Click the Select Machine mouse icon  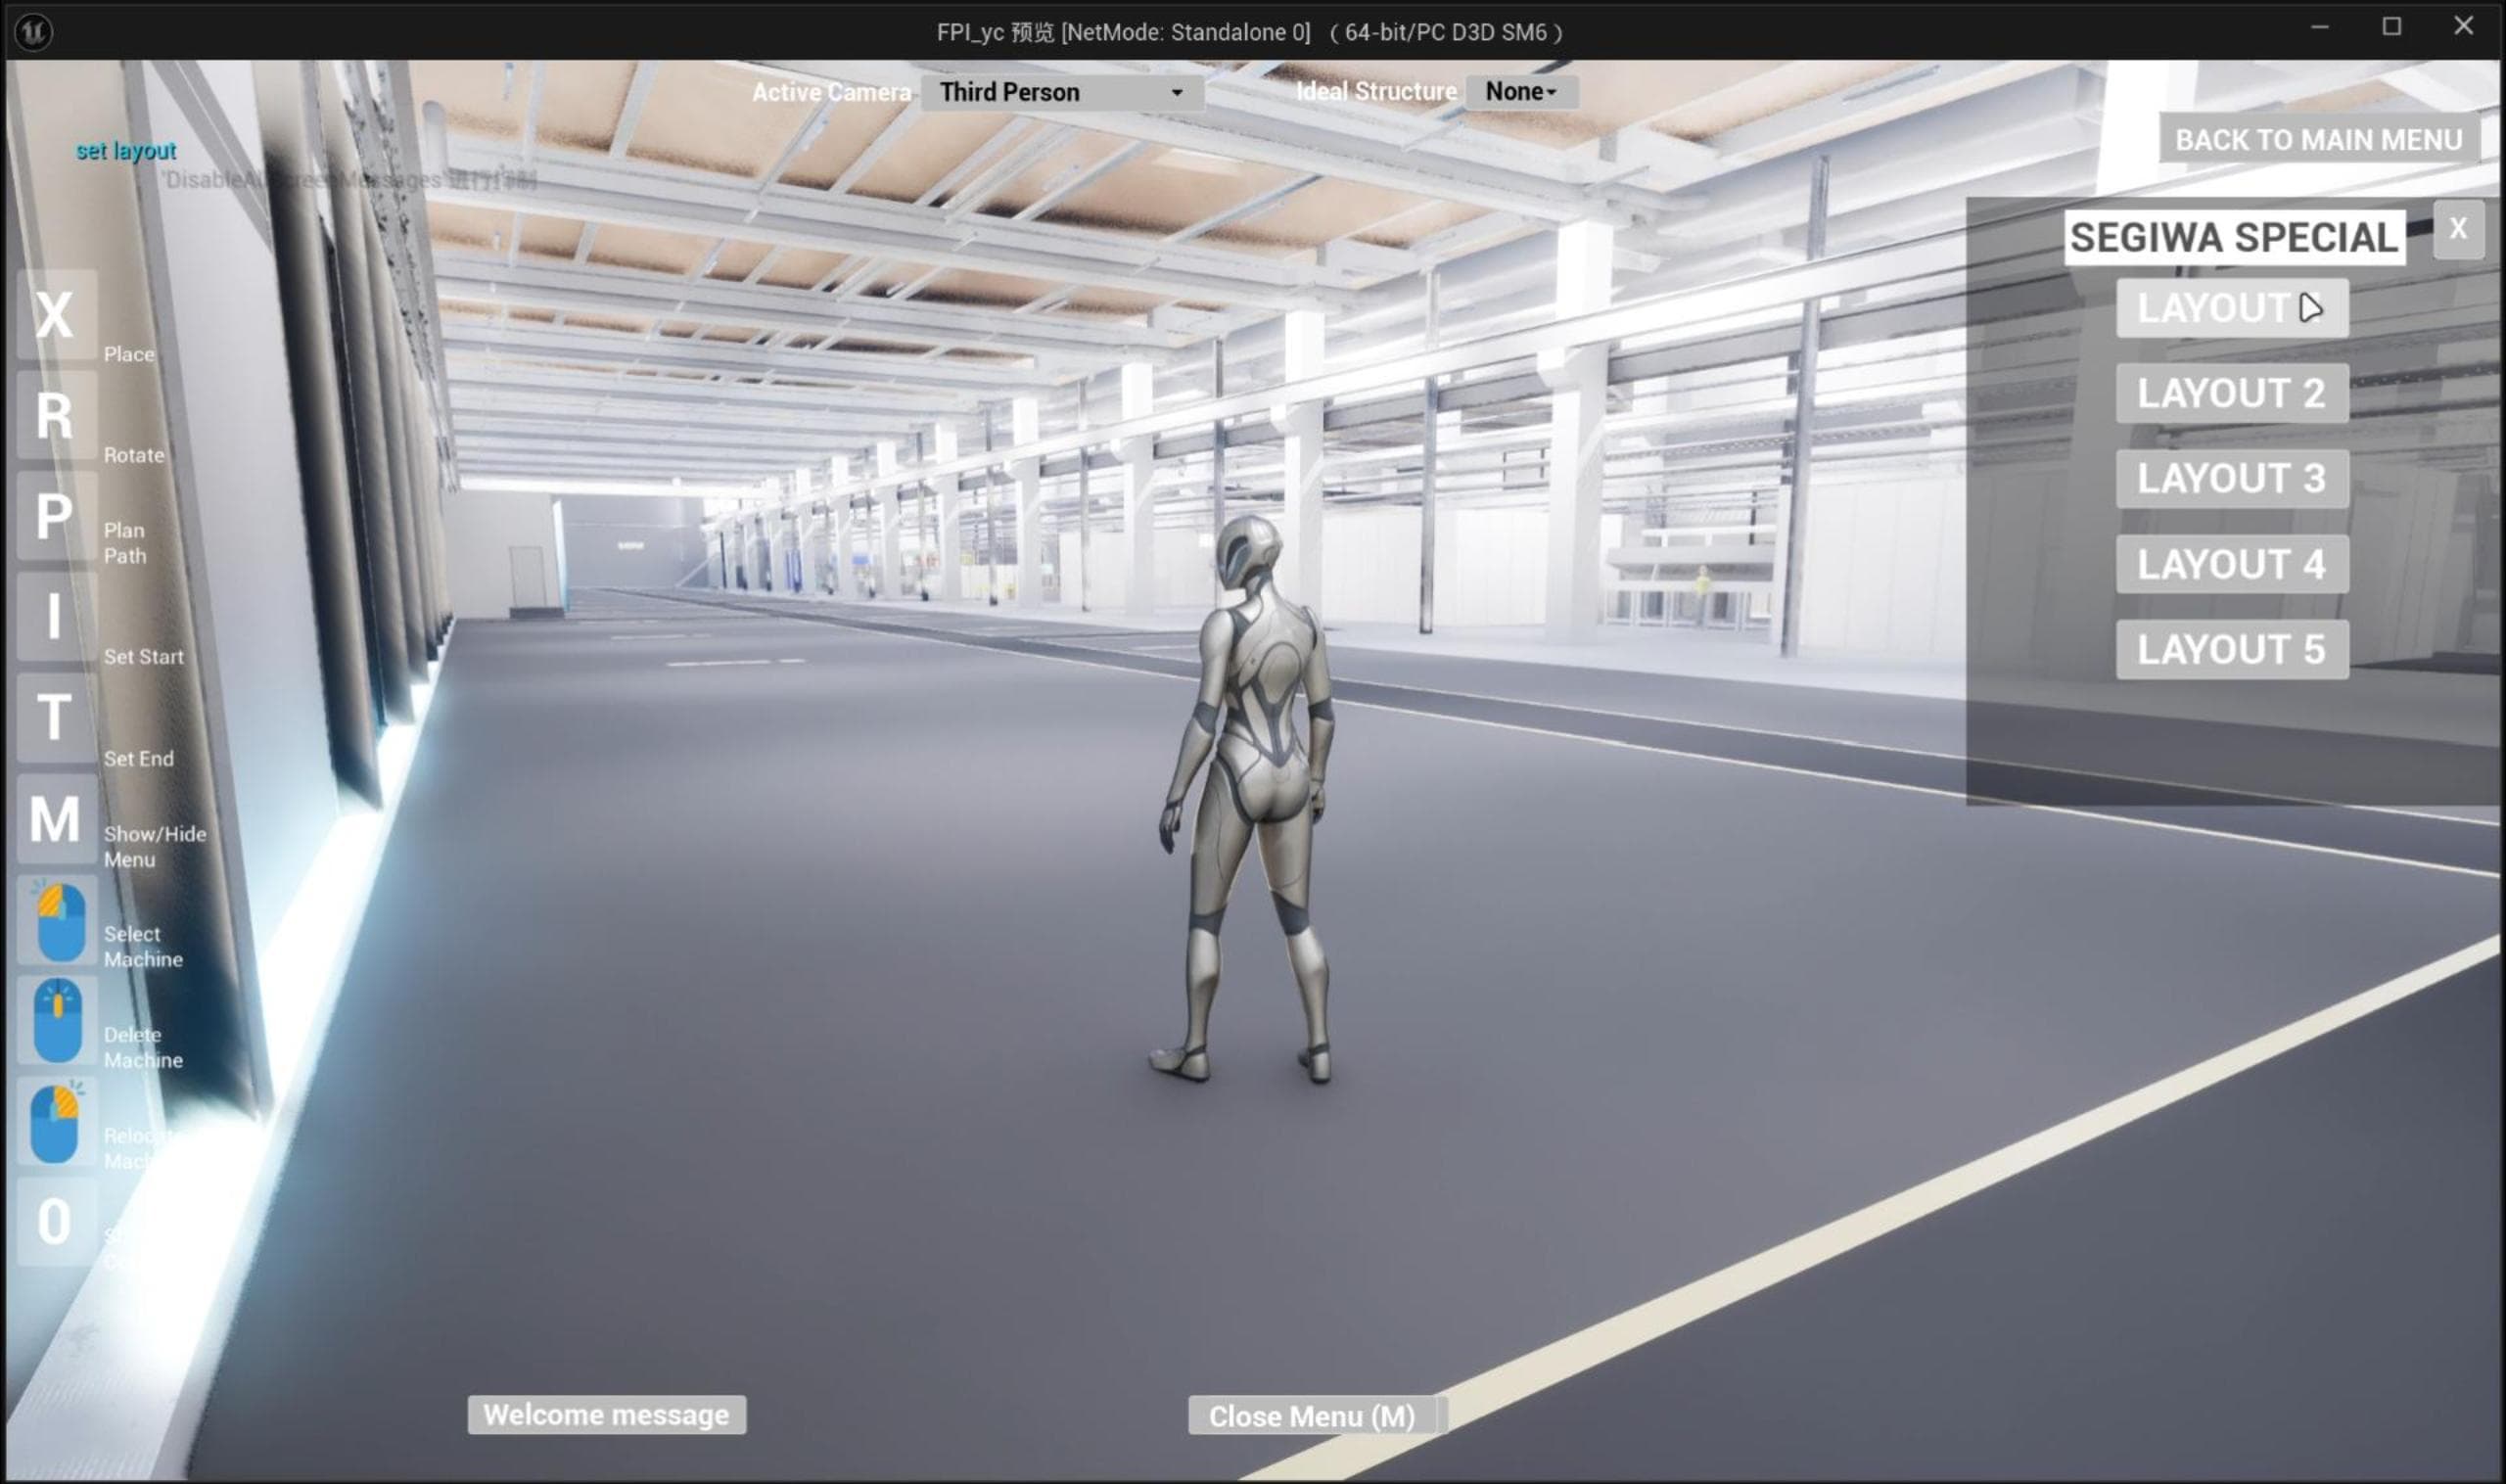click(x=57, y=920)
